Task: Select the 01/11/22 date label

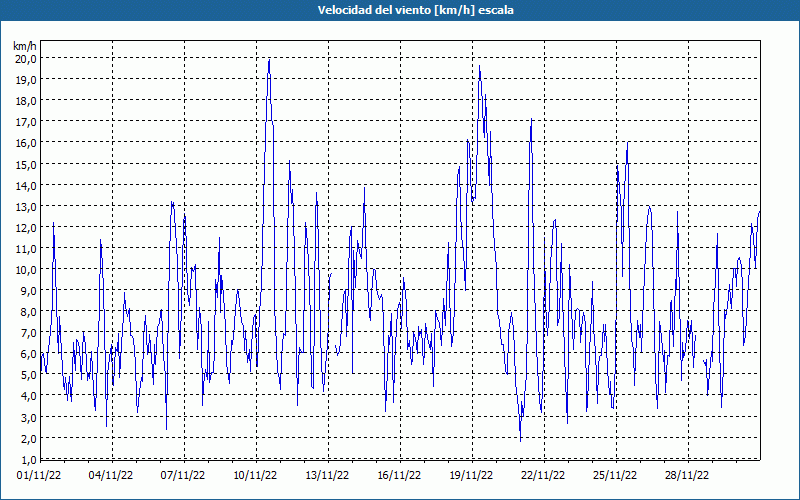Action: pyautogui.click(x=39, y=475)
